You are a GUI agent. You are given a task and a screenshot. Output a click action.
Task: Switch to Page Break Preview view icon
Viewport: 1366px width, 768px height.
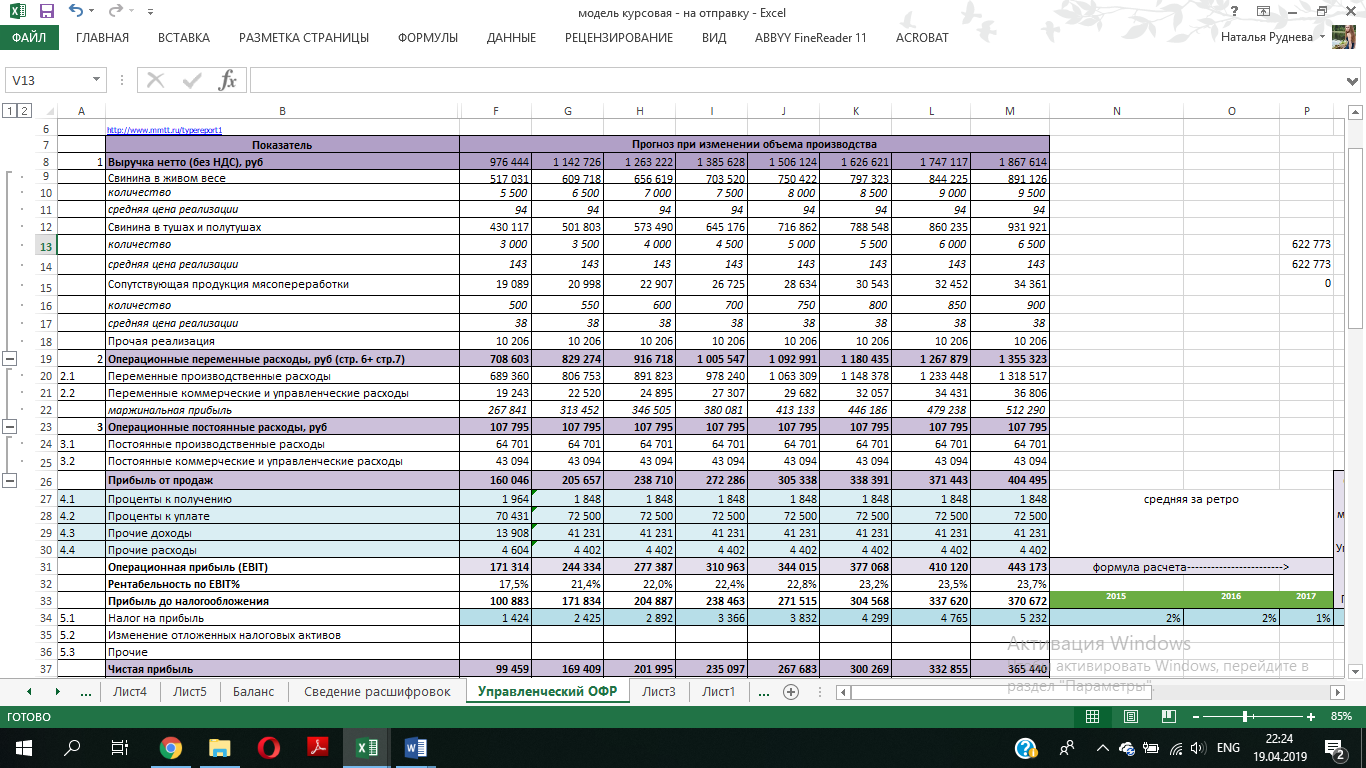click(1166, 717)
